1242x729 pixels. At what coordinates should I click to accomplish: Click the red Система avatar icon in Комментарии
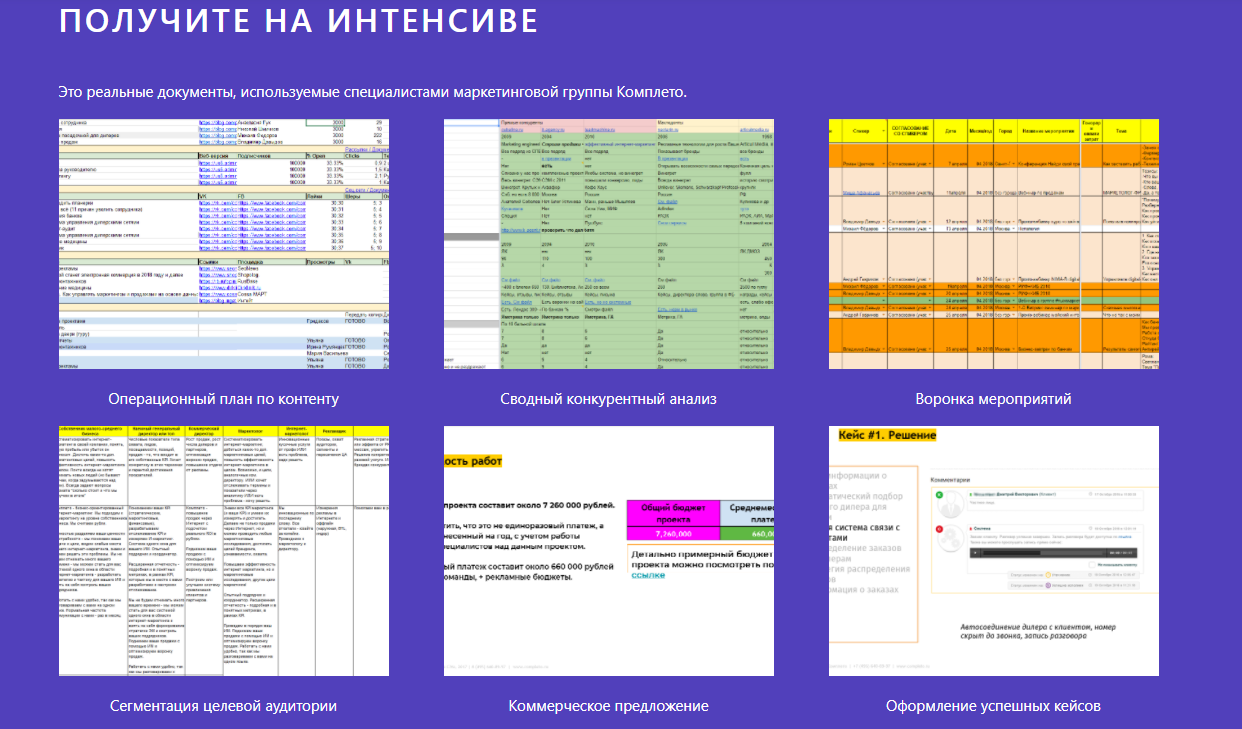(940, 527)
